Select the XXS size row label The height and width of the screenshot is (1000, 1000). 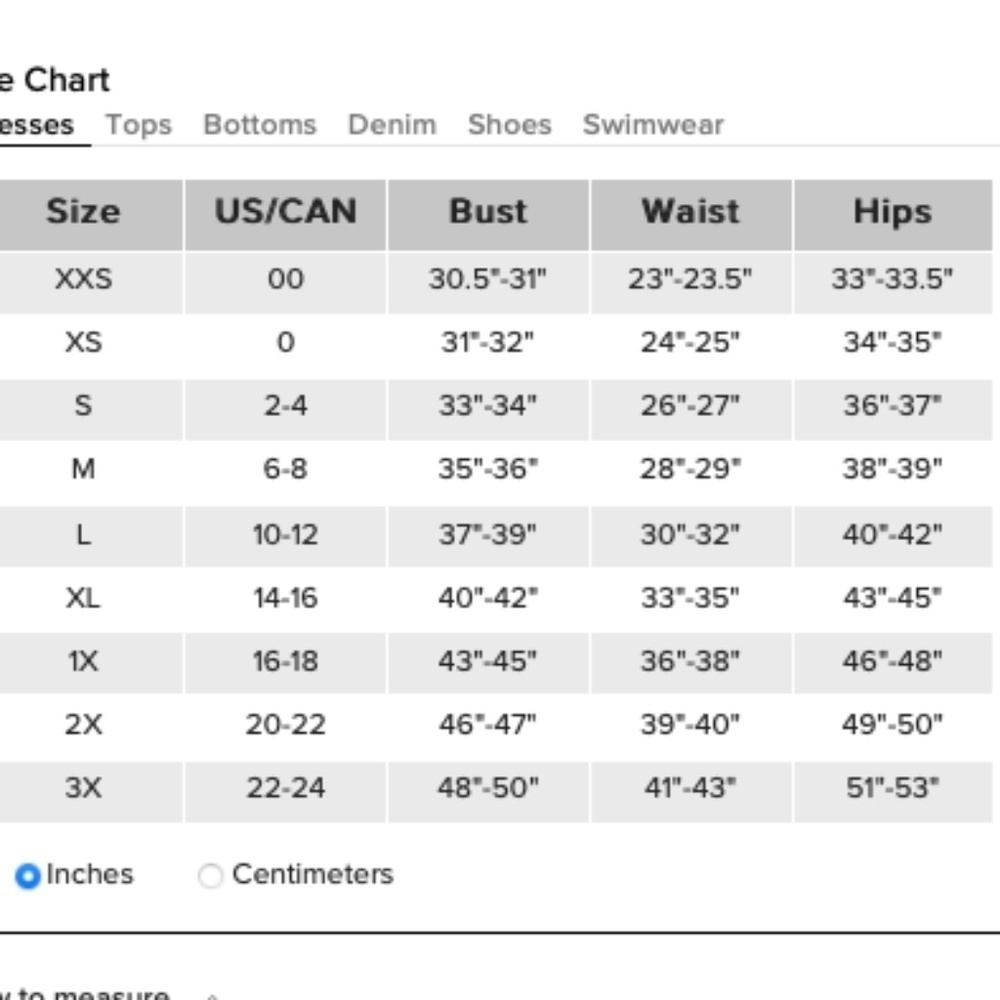coord(84,279)
